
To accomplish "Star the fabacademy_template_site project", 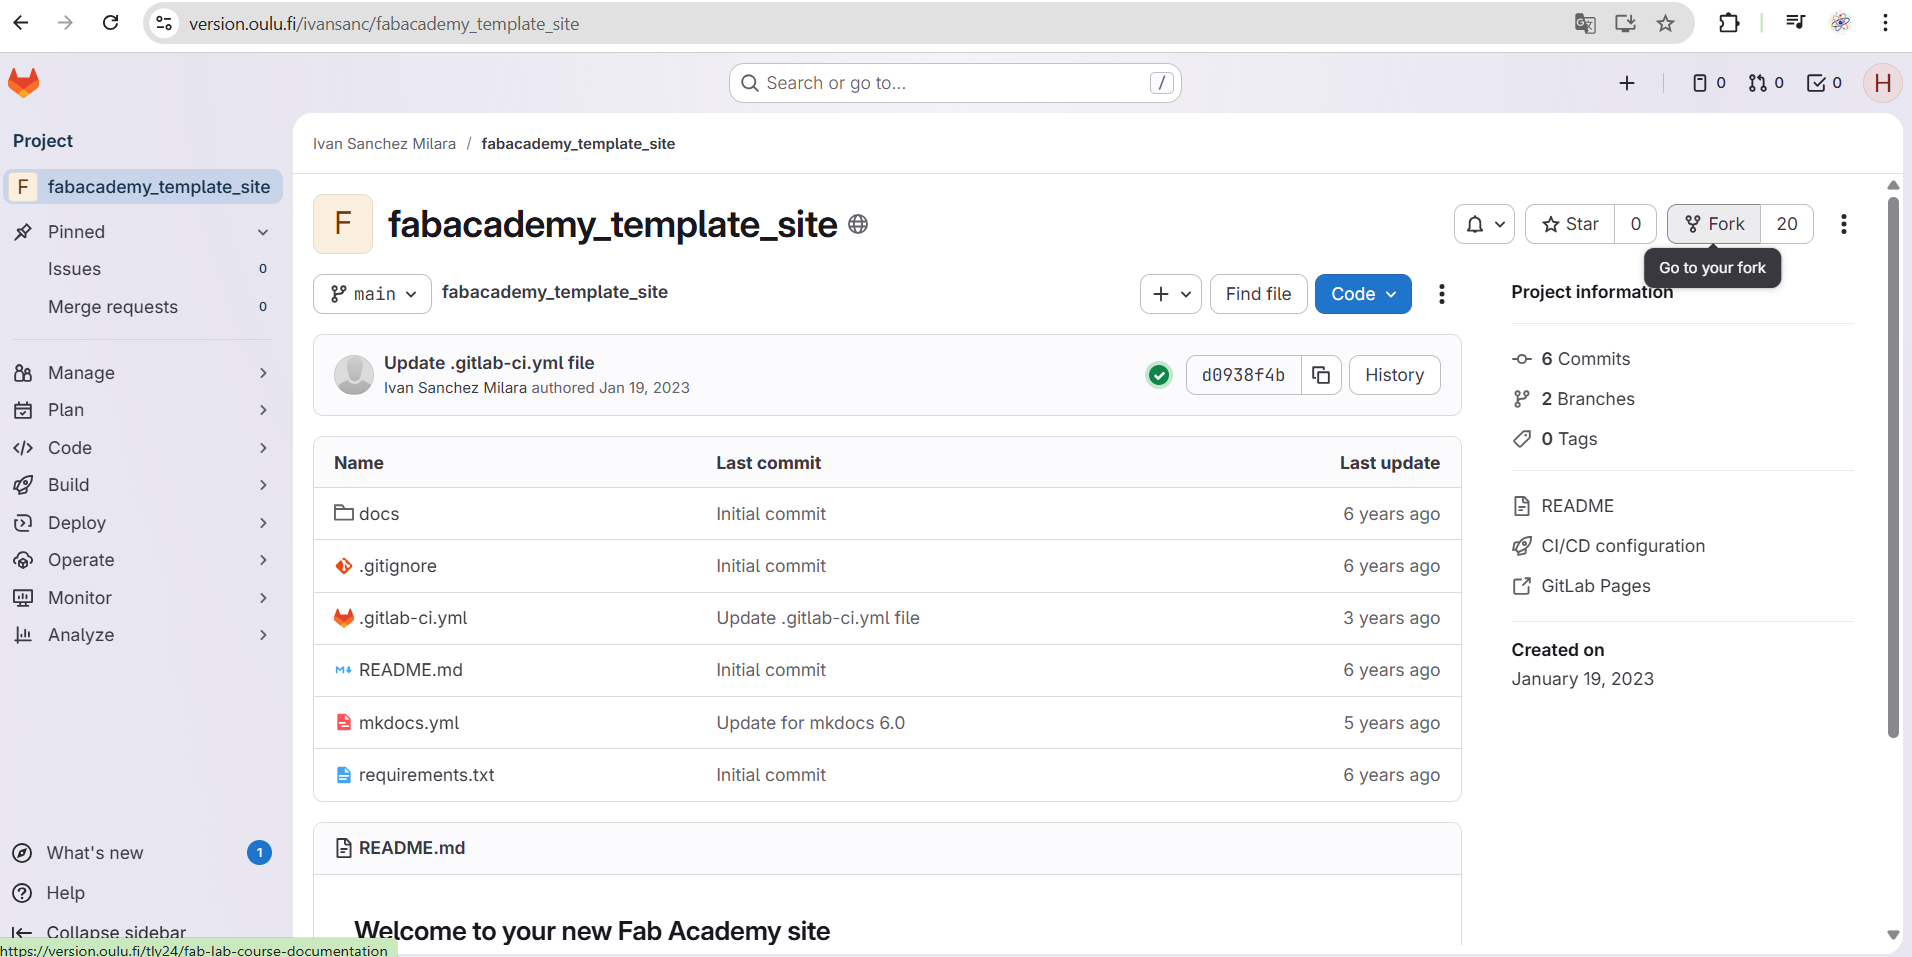I will pyautogui.click(x=1570, y=224).
